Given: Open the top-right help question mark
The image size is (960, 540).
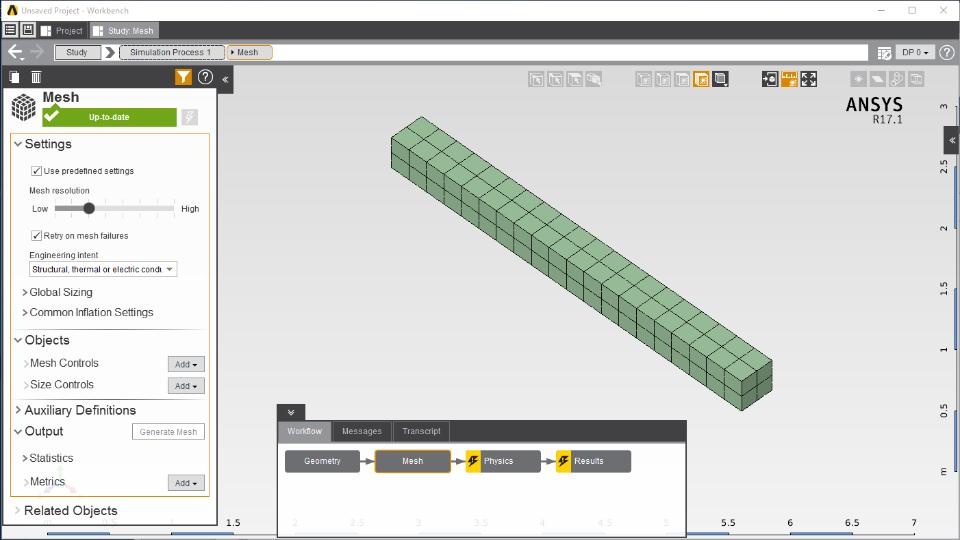Looking at the screenshot, I should (947, 53).
